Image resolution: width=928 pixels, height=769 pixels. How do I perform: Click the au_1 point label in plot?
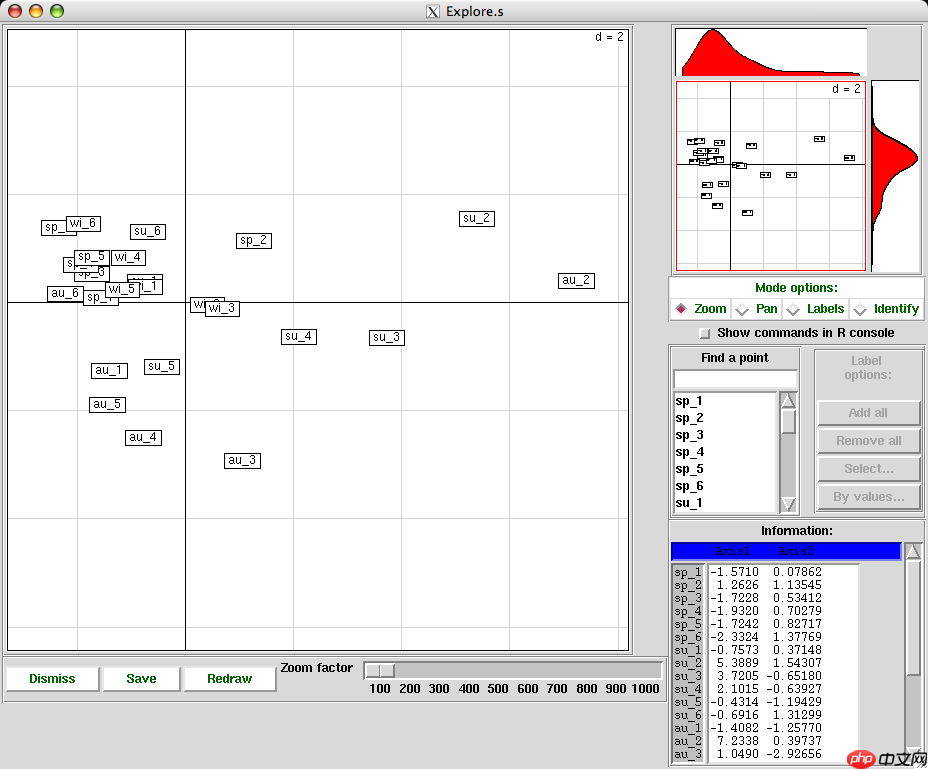[109, 371]
